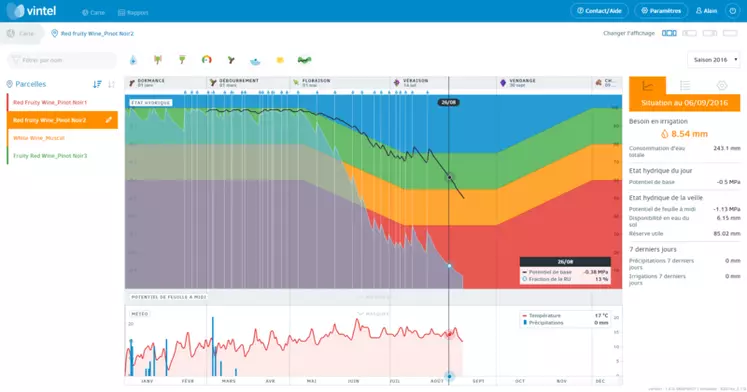This screenshot has width=747, height=392.
Task: Click the Débourrement bud icon
Action: click(213, 83)
